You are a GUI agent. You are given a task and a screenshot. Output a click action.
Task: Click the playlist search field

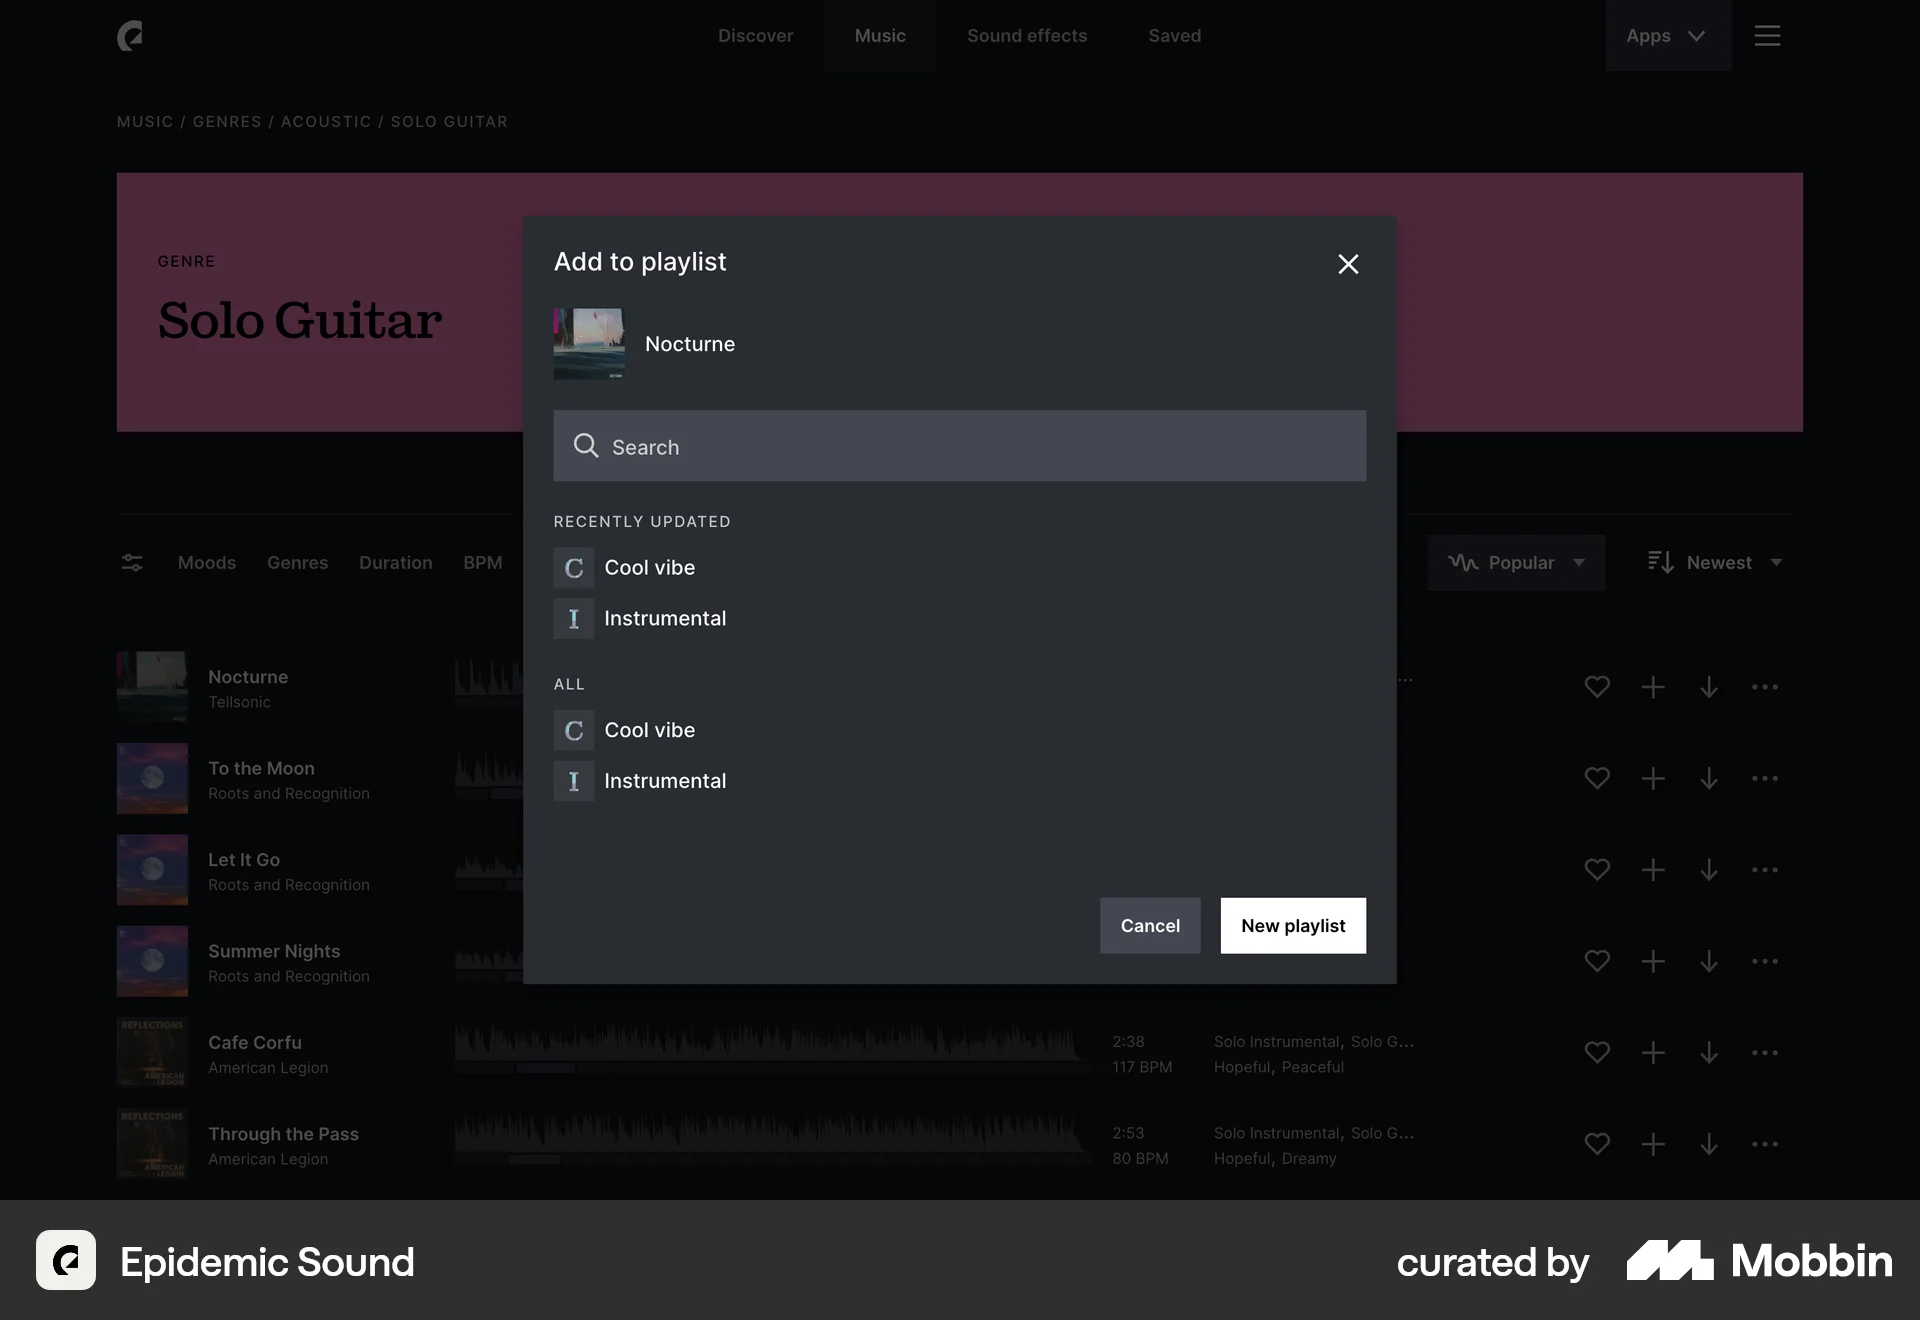click(959, 446)
